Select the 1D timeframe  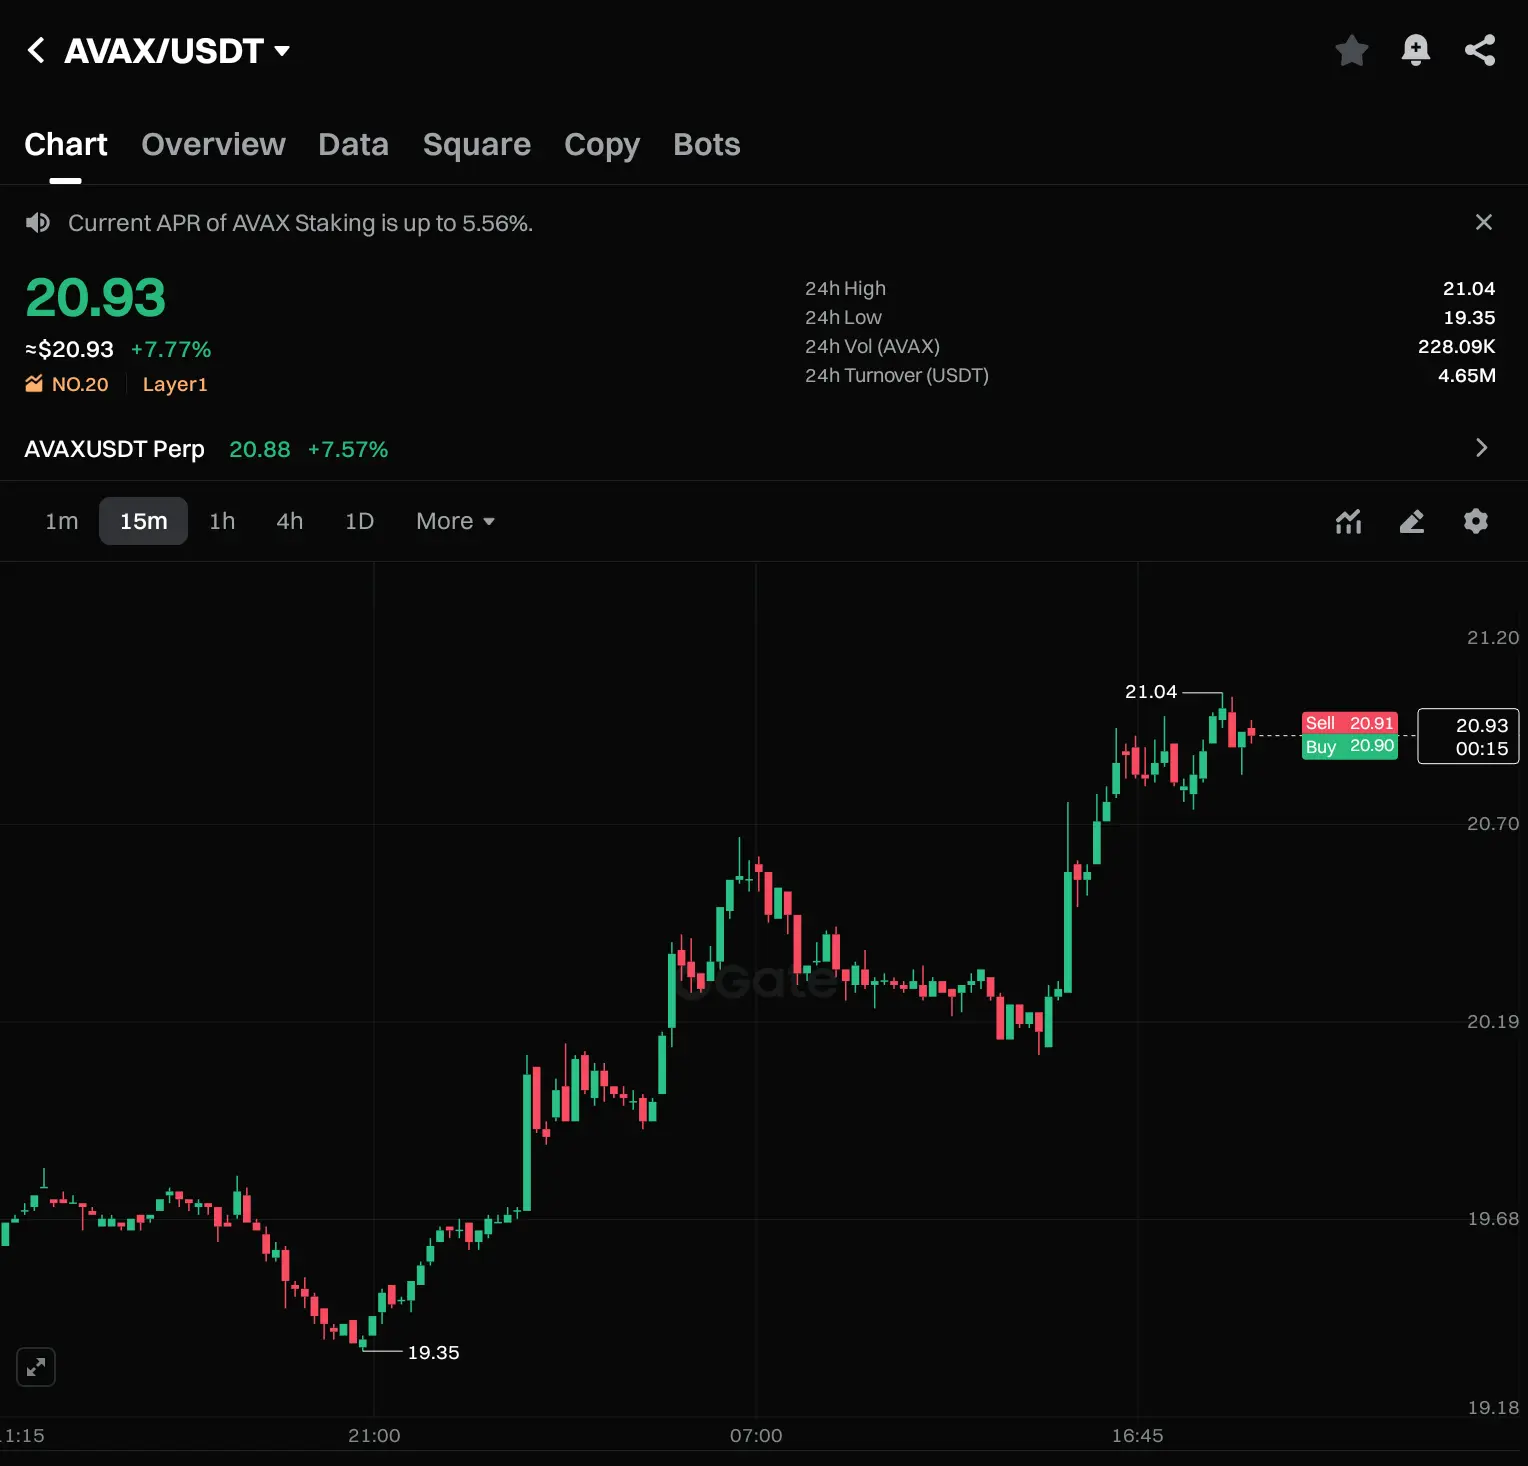click(359, 521)
